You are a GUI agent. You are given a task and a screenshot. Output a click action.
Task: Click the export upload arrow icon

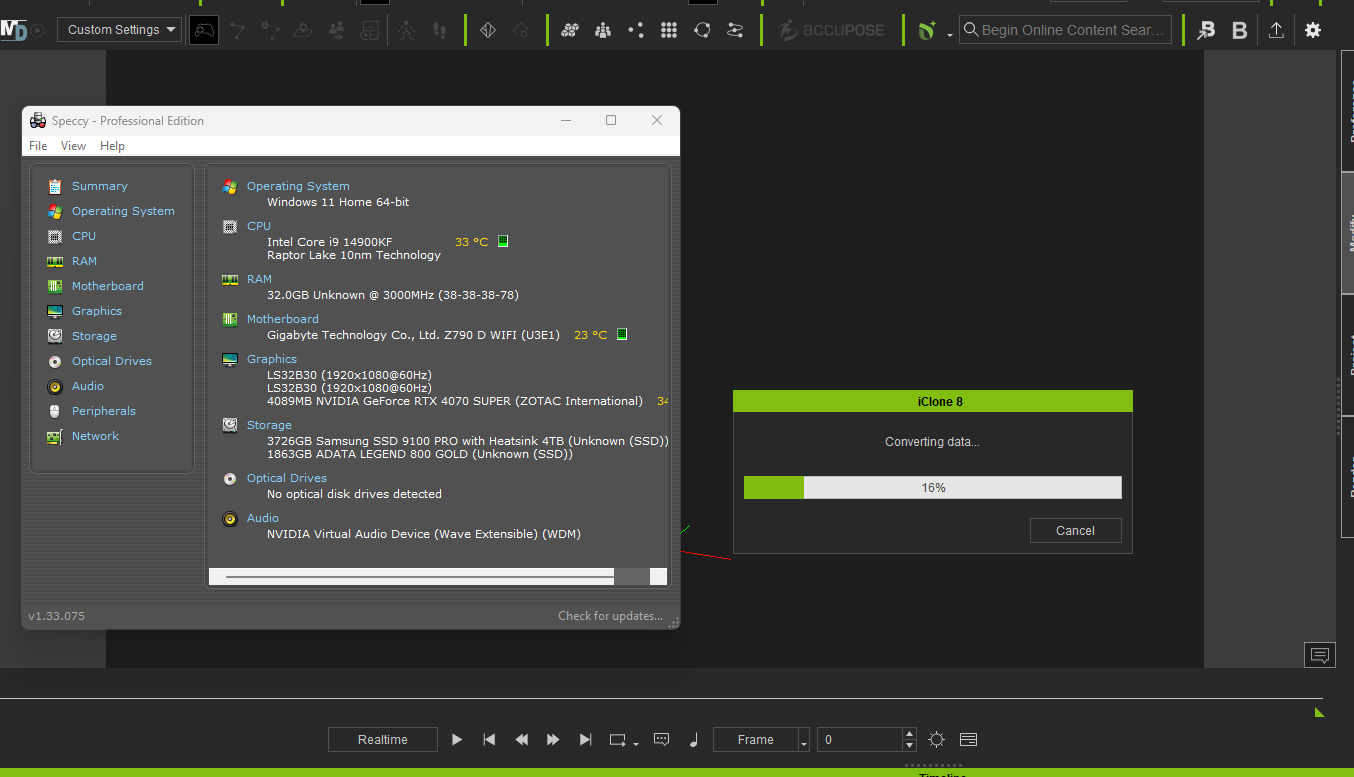point(1276,30)
